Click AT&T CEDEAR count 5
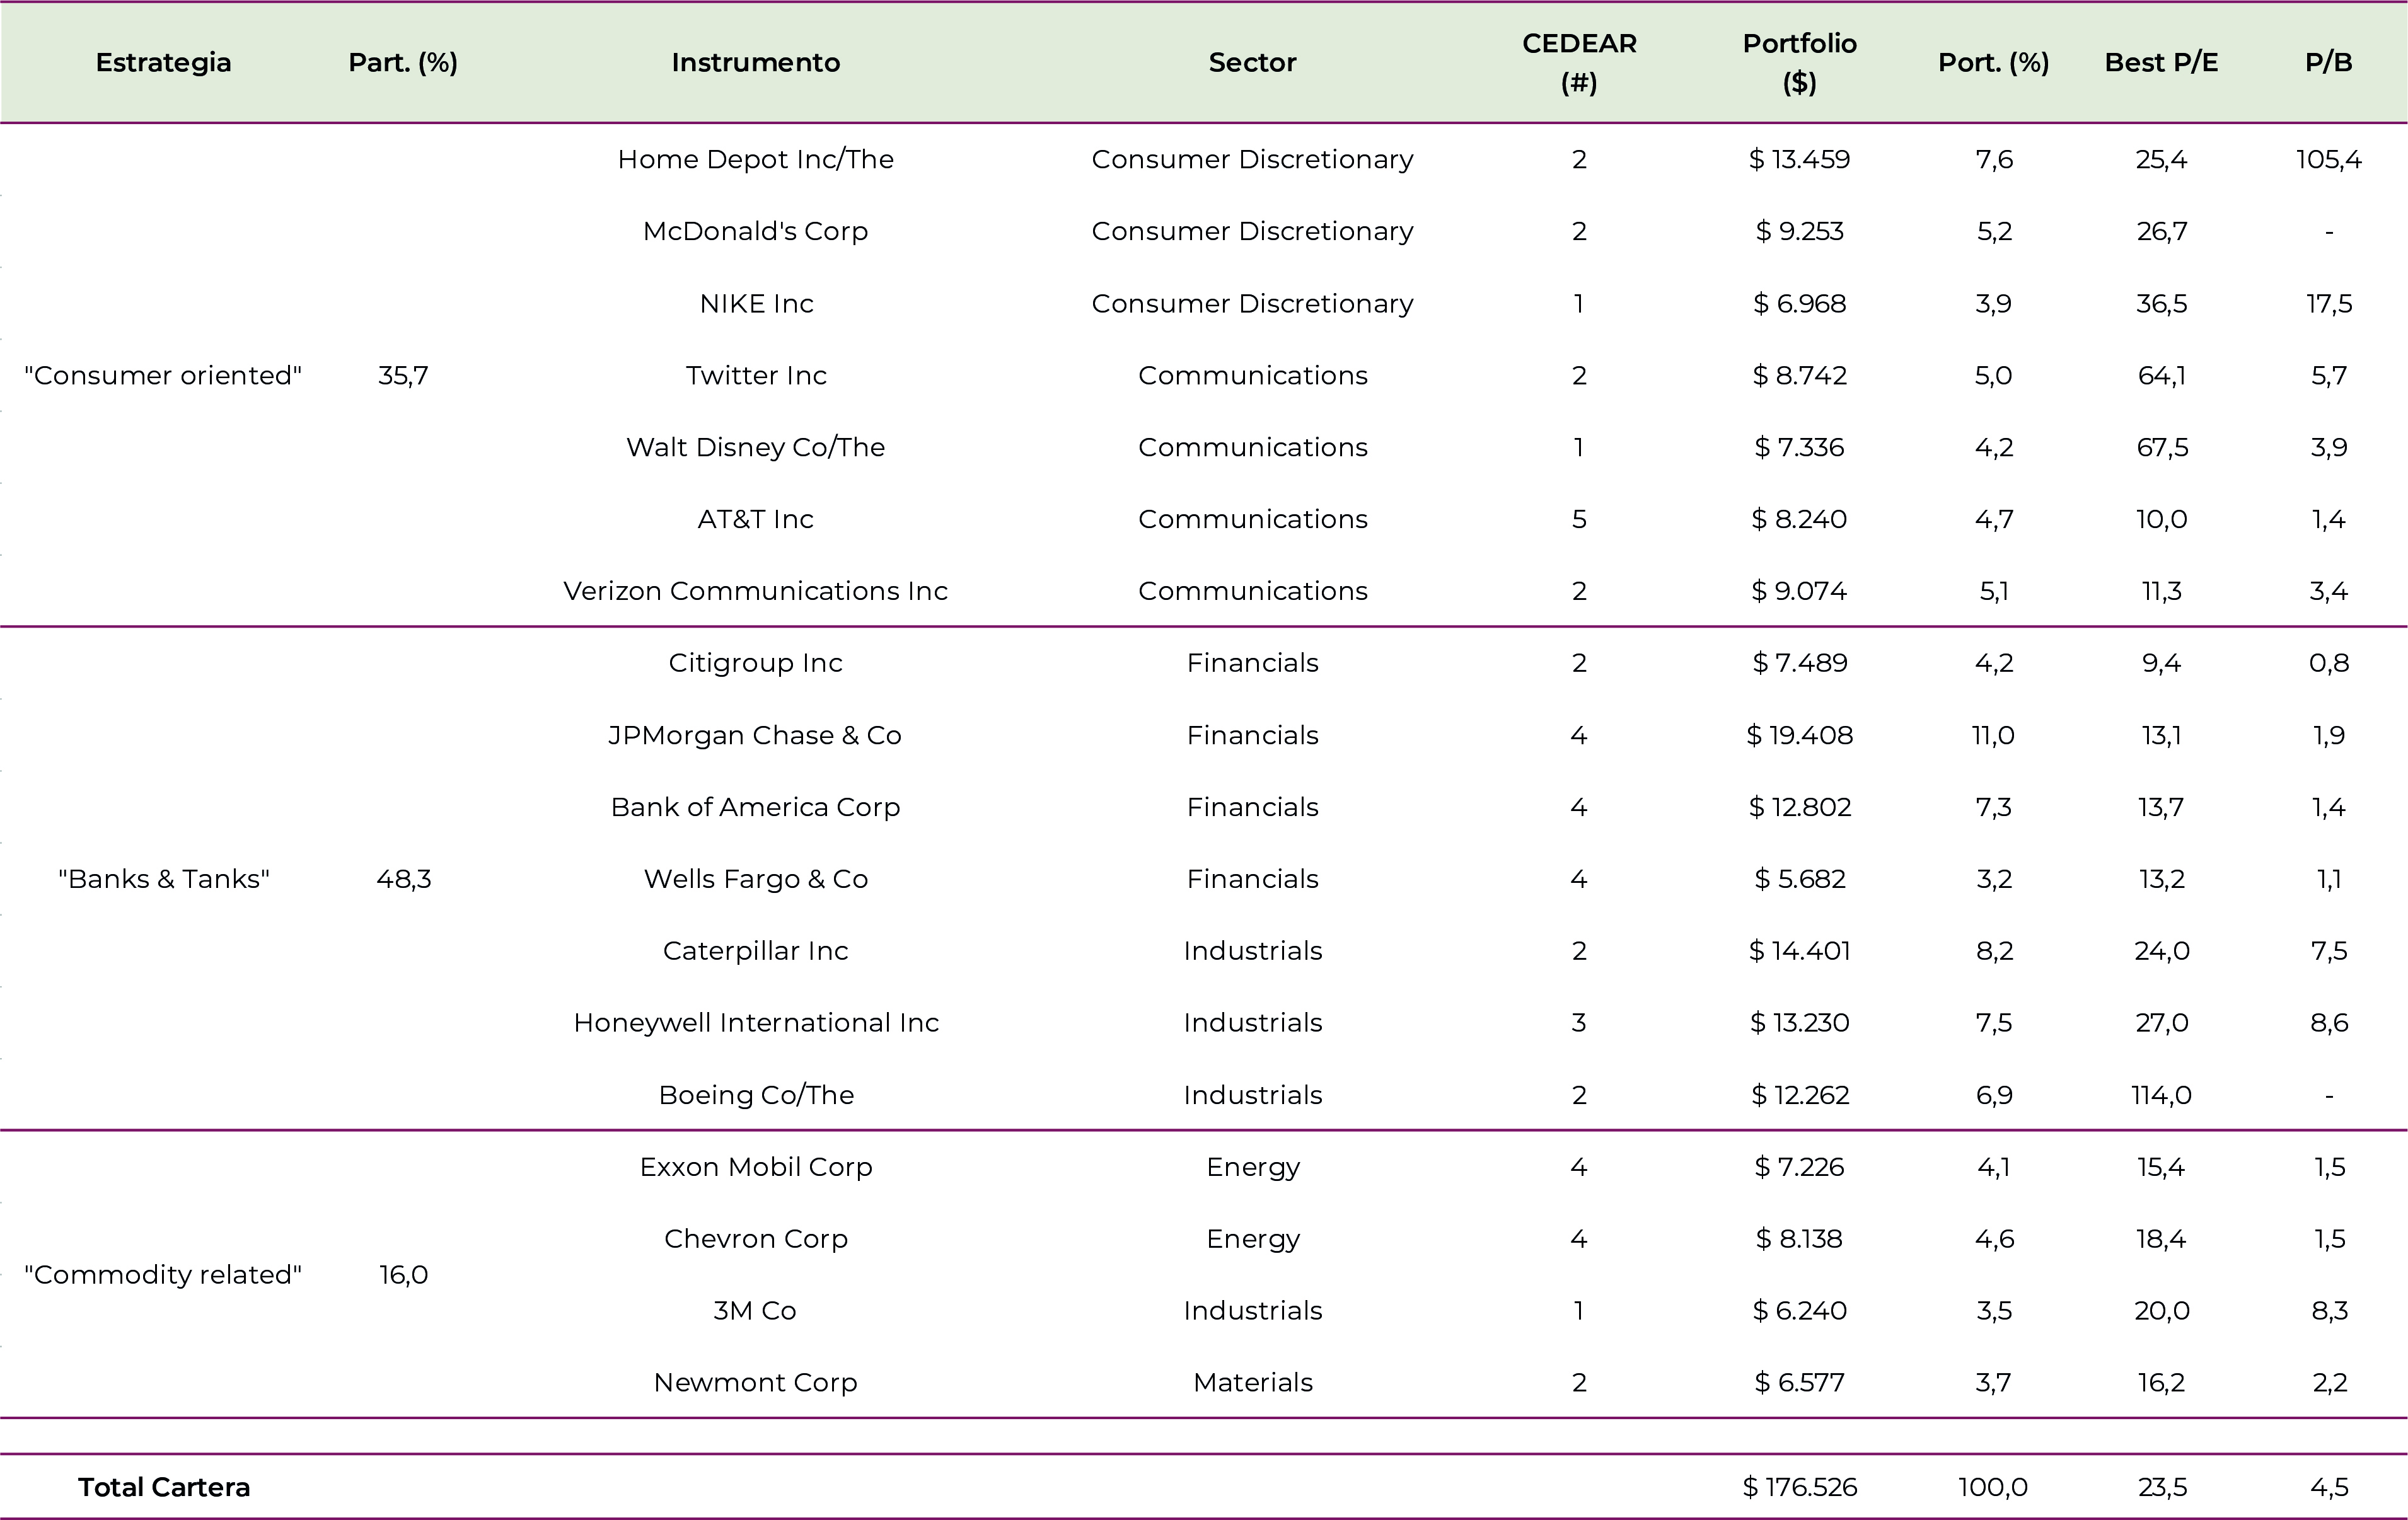Viewport: 2408px width, 1520px height. click(1579, 519)
